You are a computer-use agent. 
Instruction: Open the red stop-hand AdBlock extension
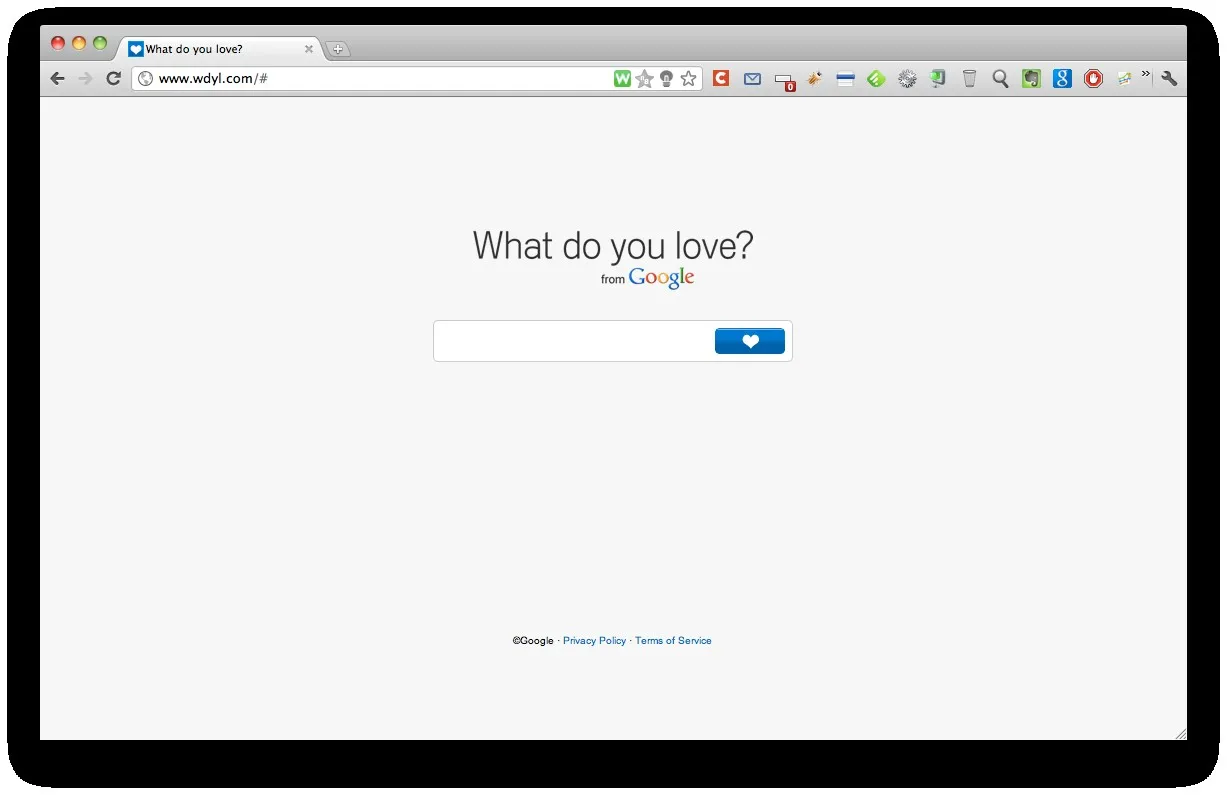1093,79
